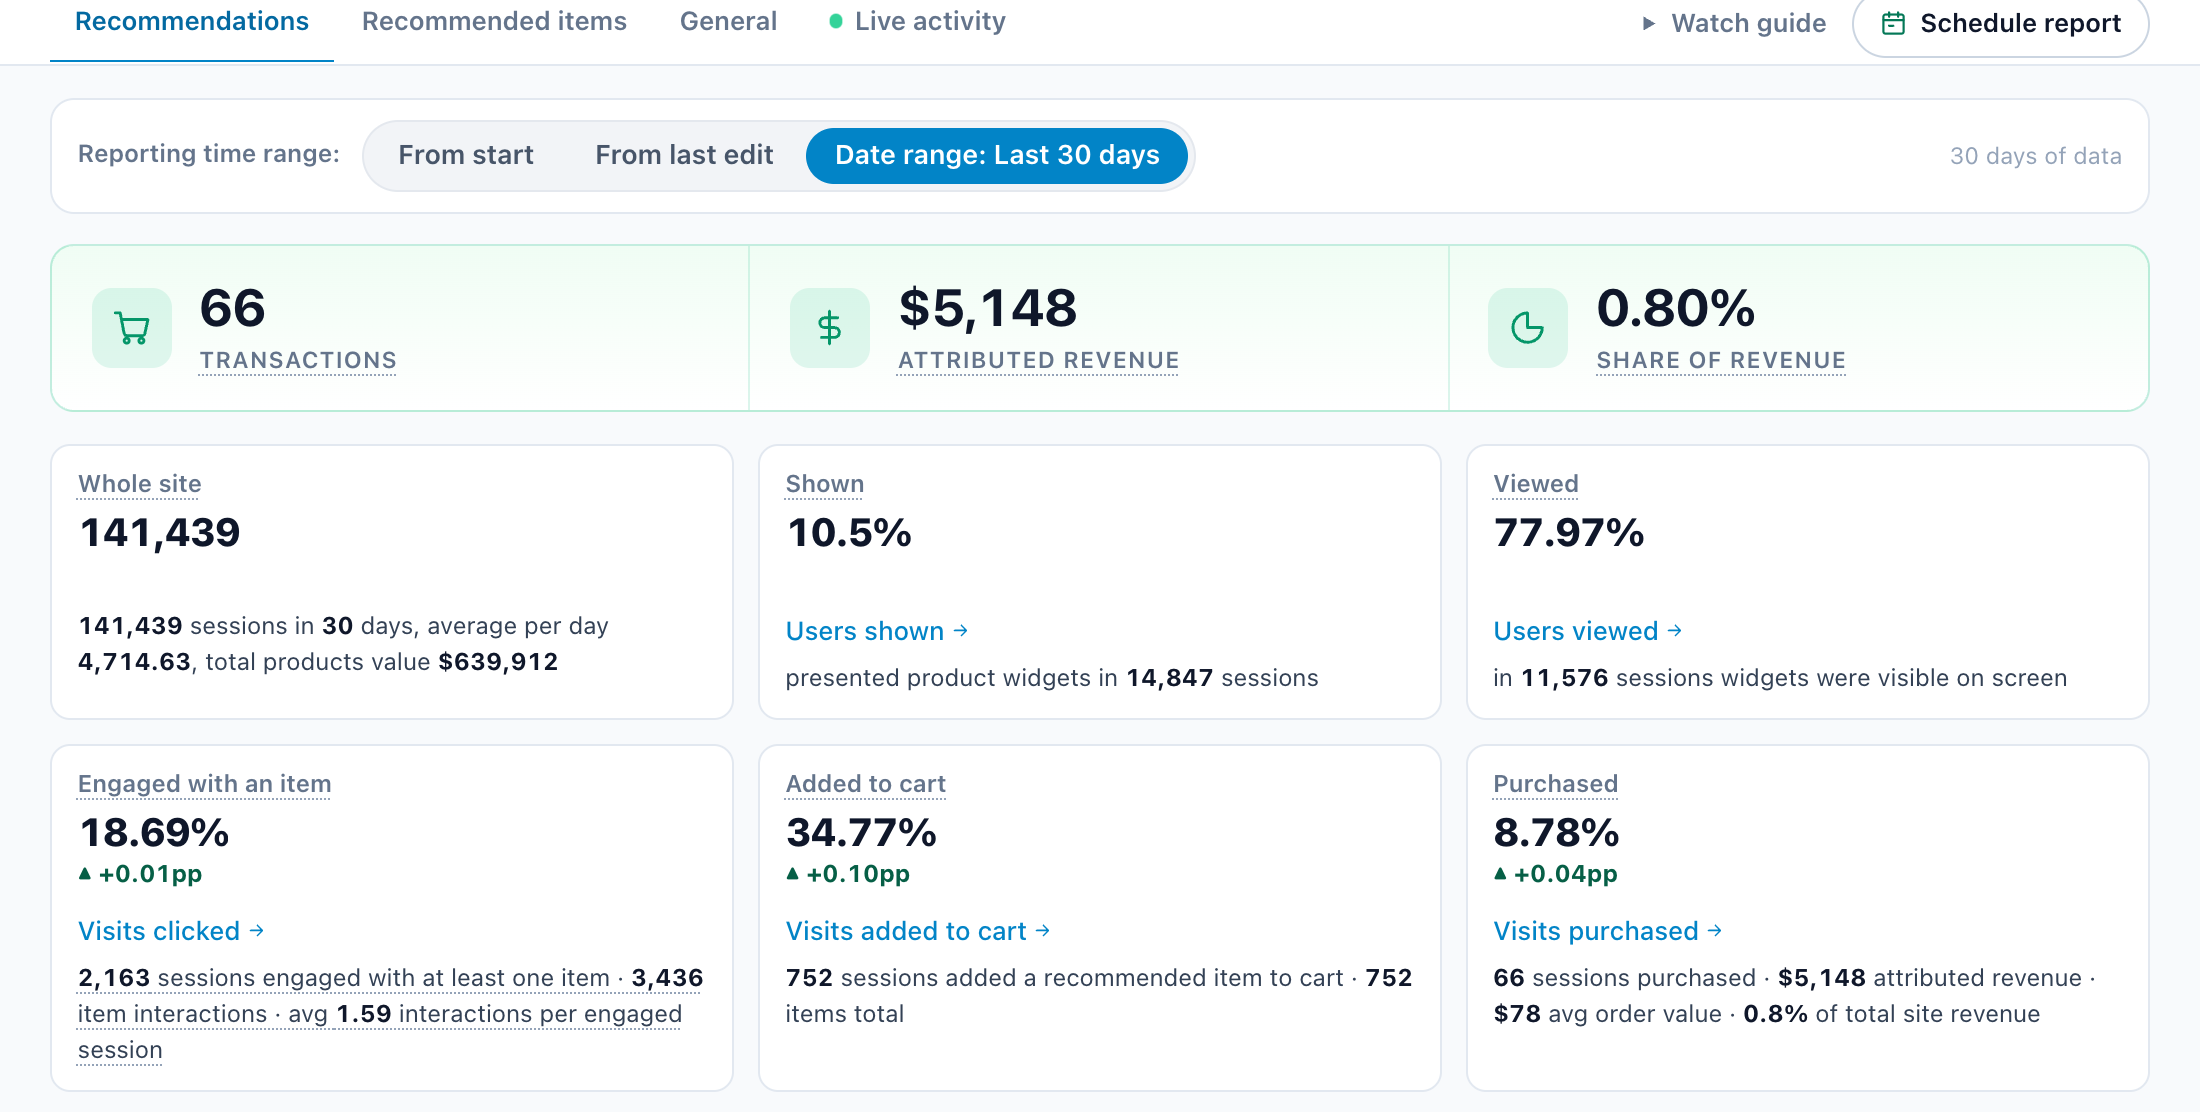Click the arrow next to Visits clicked
Image resolution: width=2200 pixels, height=1112 pixels.
[257, 930]
